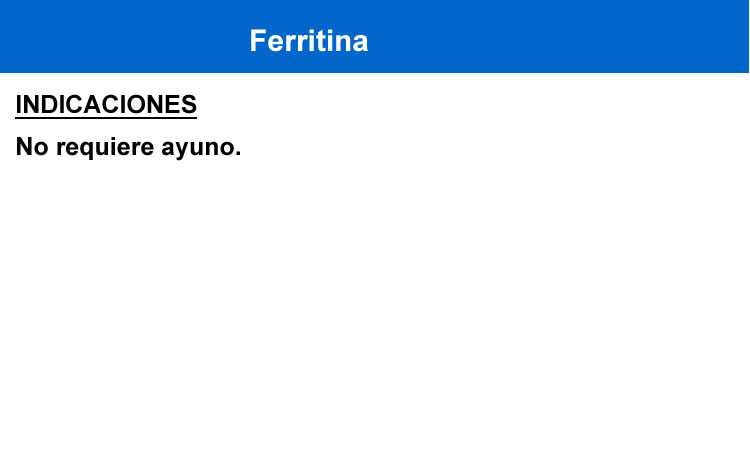Click the word "requiere" in the instructions

(104, 148)
